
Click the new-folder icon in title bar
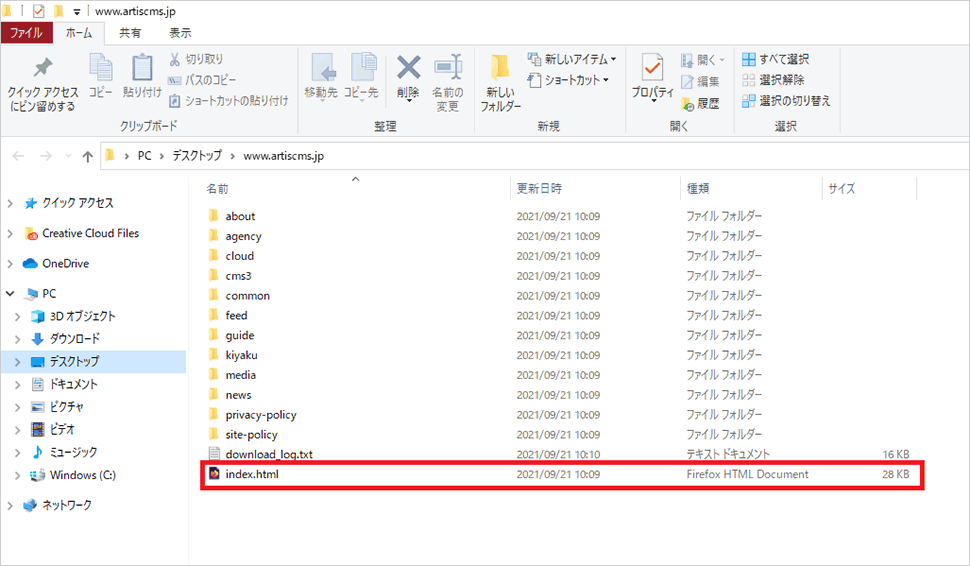(59, 11)
